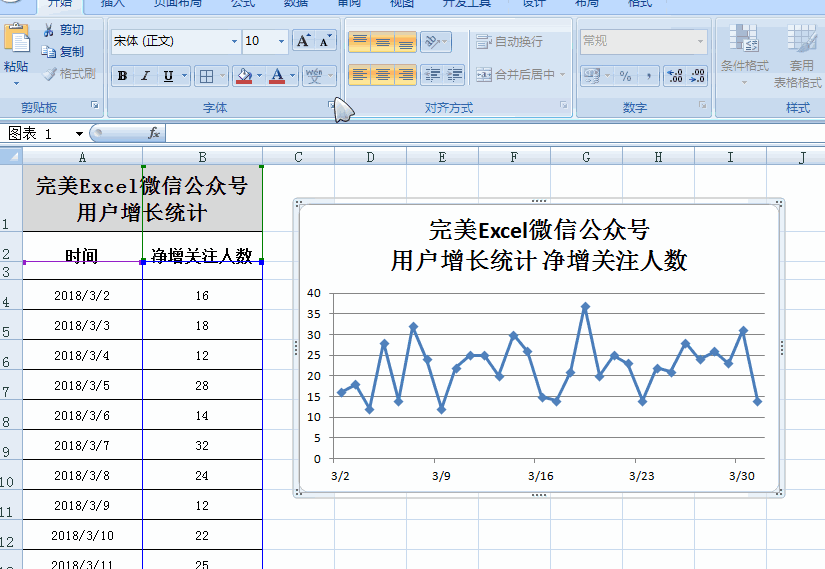Click the Wrap Text (自动换行) button

pos(509,42)
